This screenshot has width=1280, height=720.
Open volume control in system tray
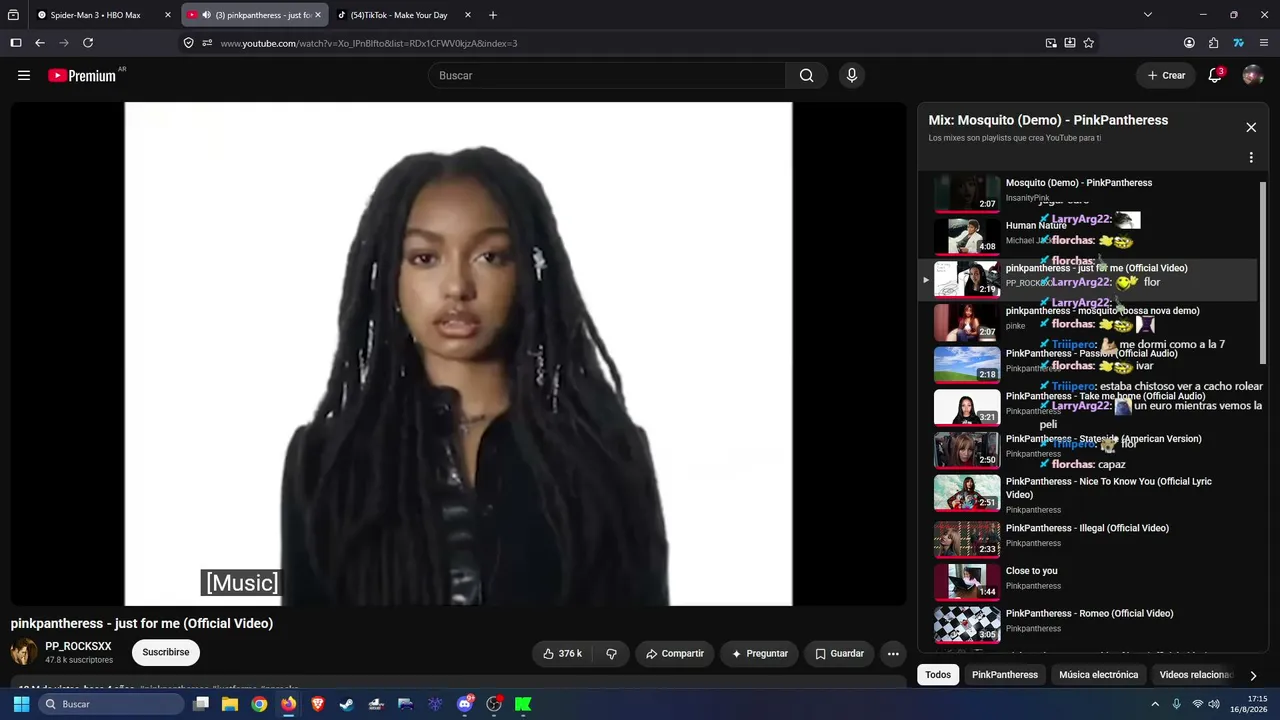(x=1214, y=704)
